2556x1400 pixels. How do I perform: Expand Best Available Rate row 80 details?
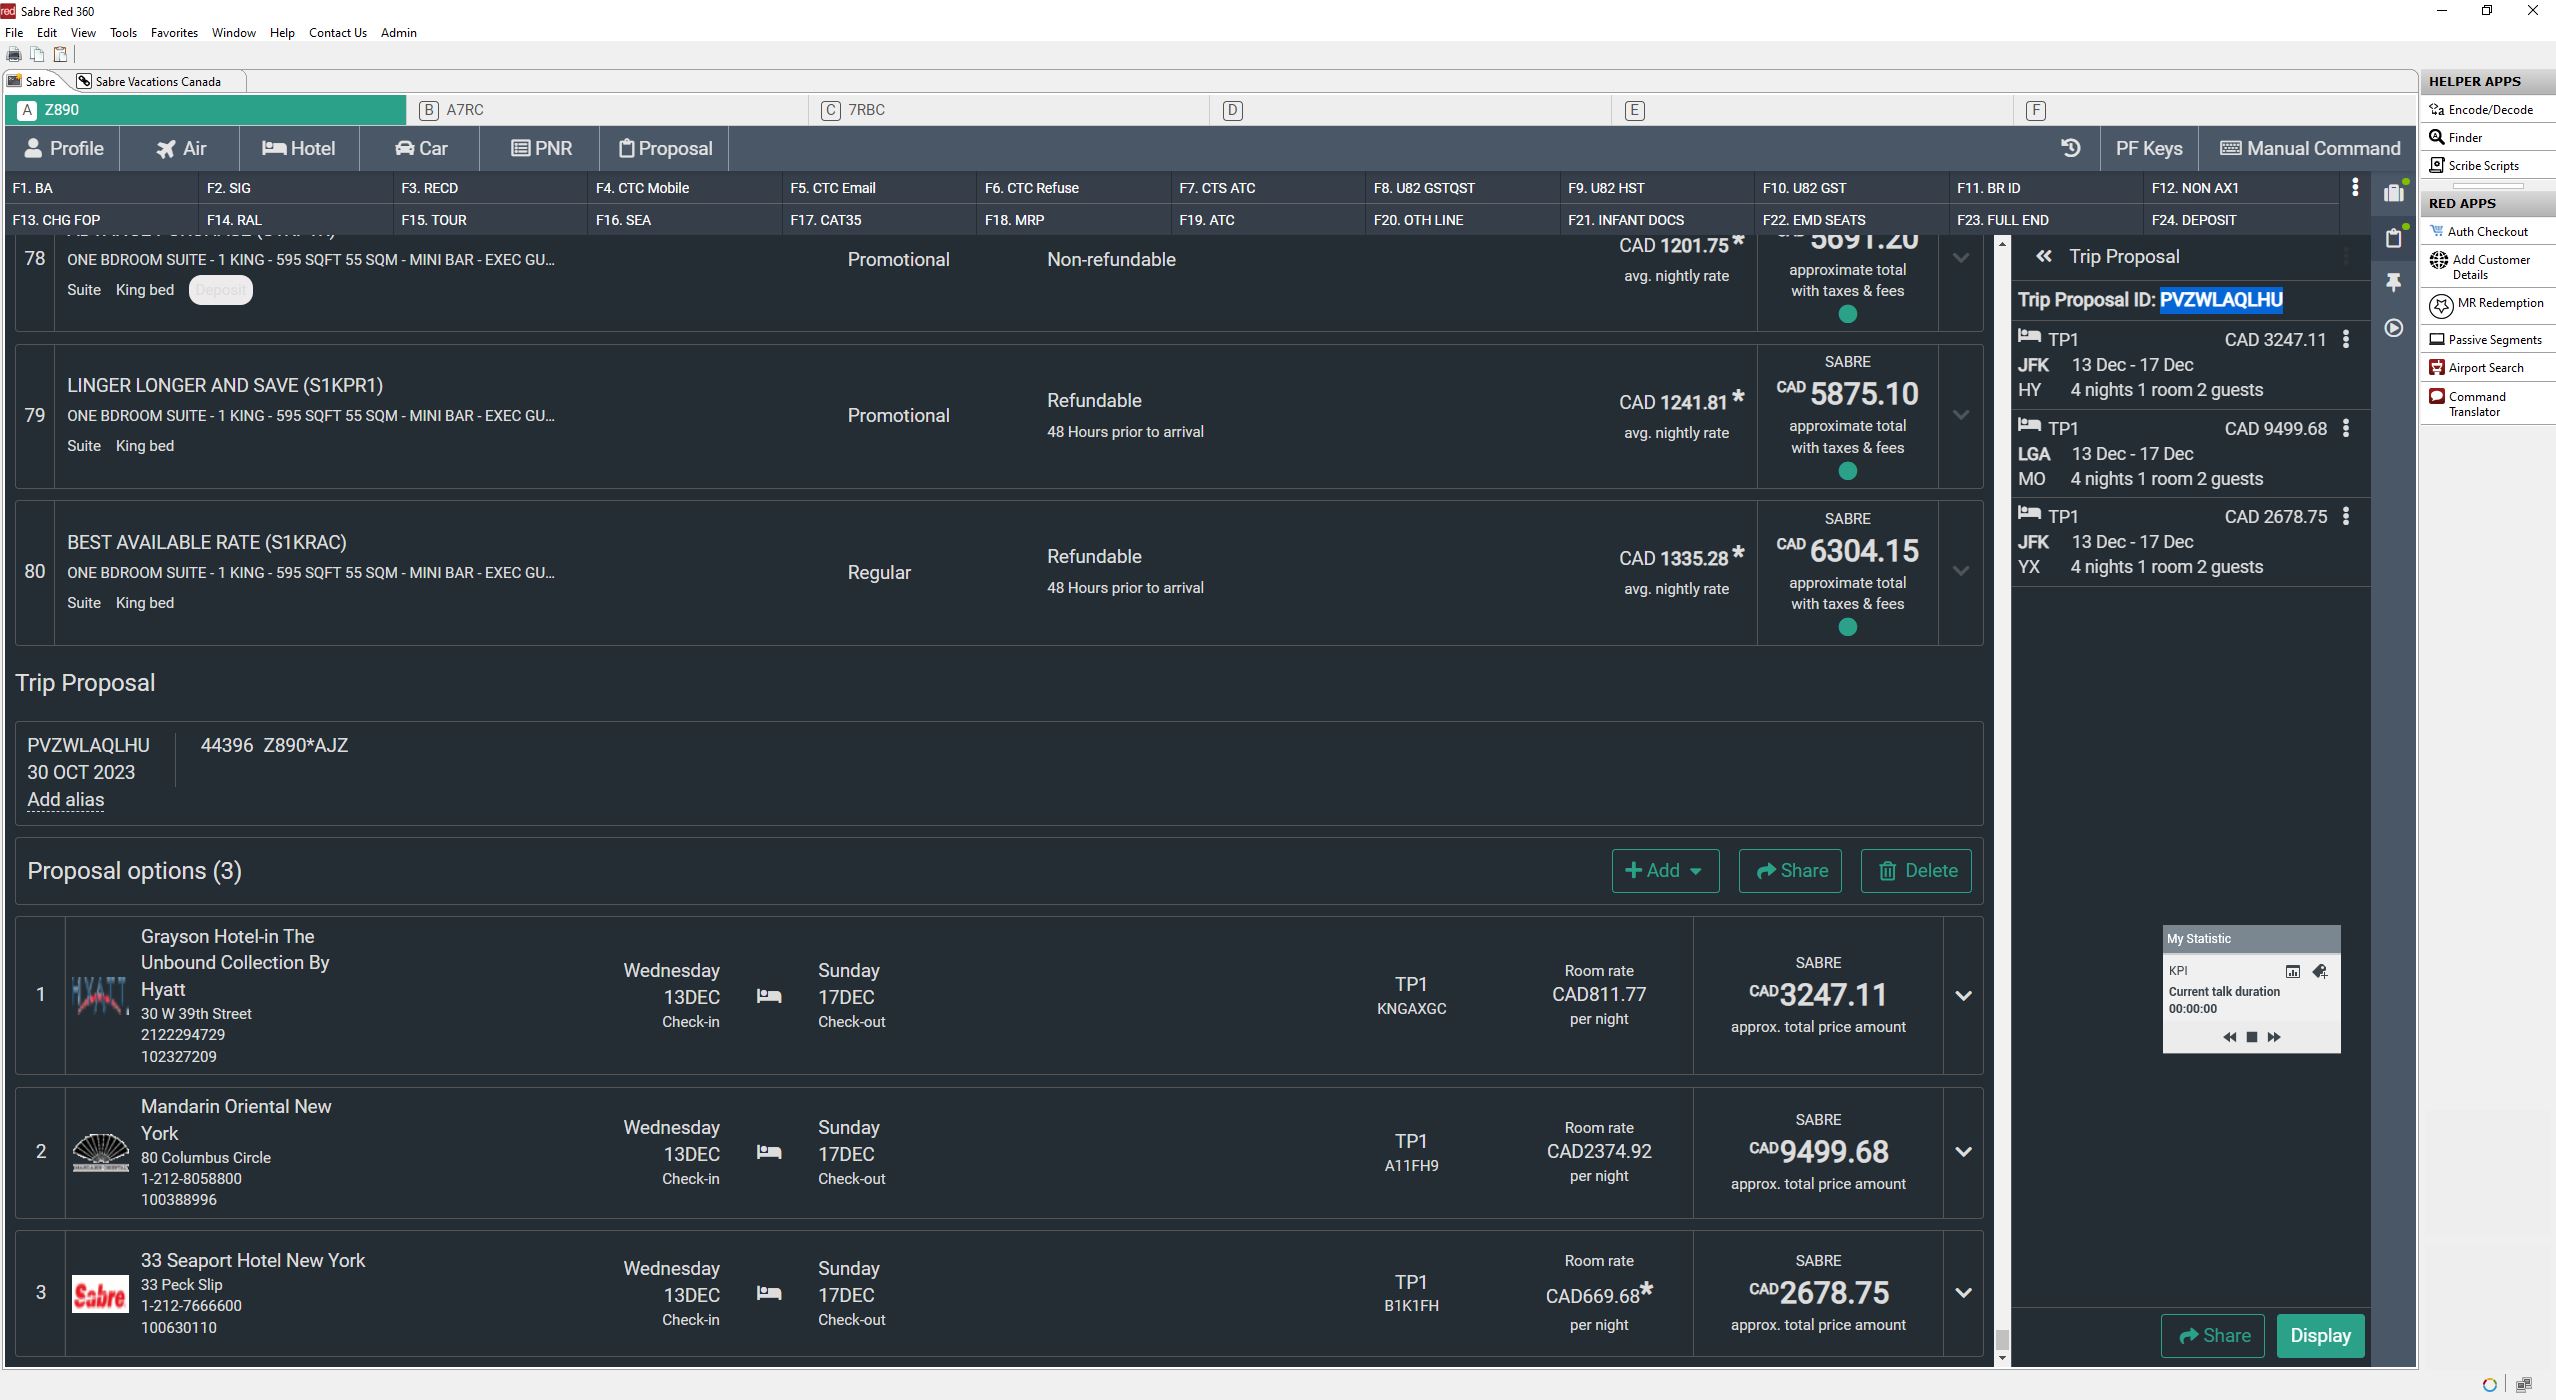[x=1961, y=572]
